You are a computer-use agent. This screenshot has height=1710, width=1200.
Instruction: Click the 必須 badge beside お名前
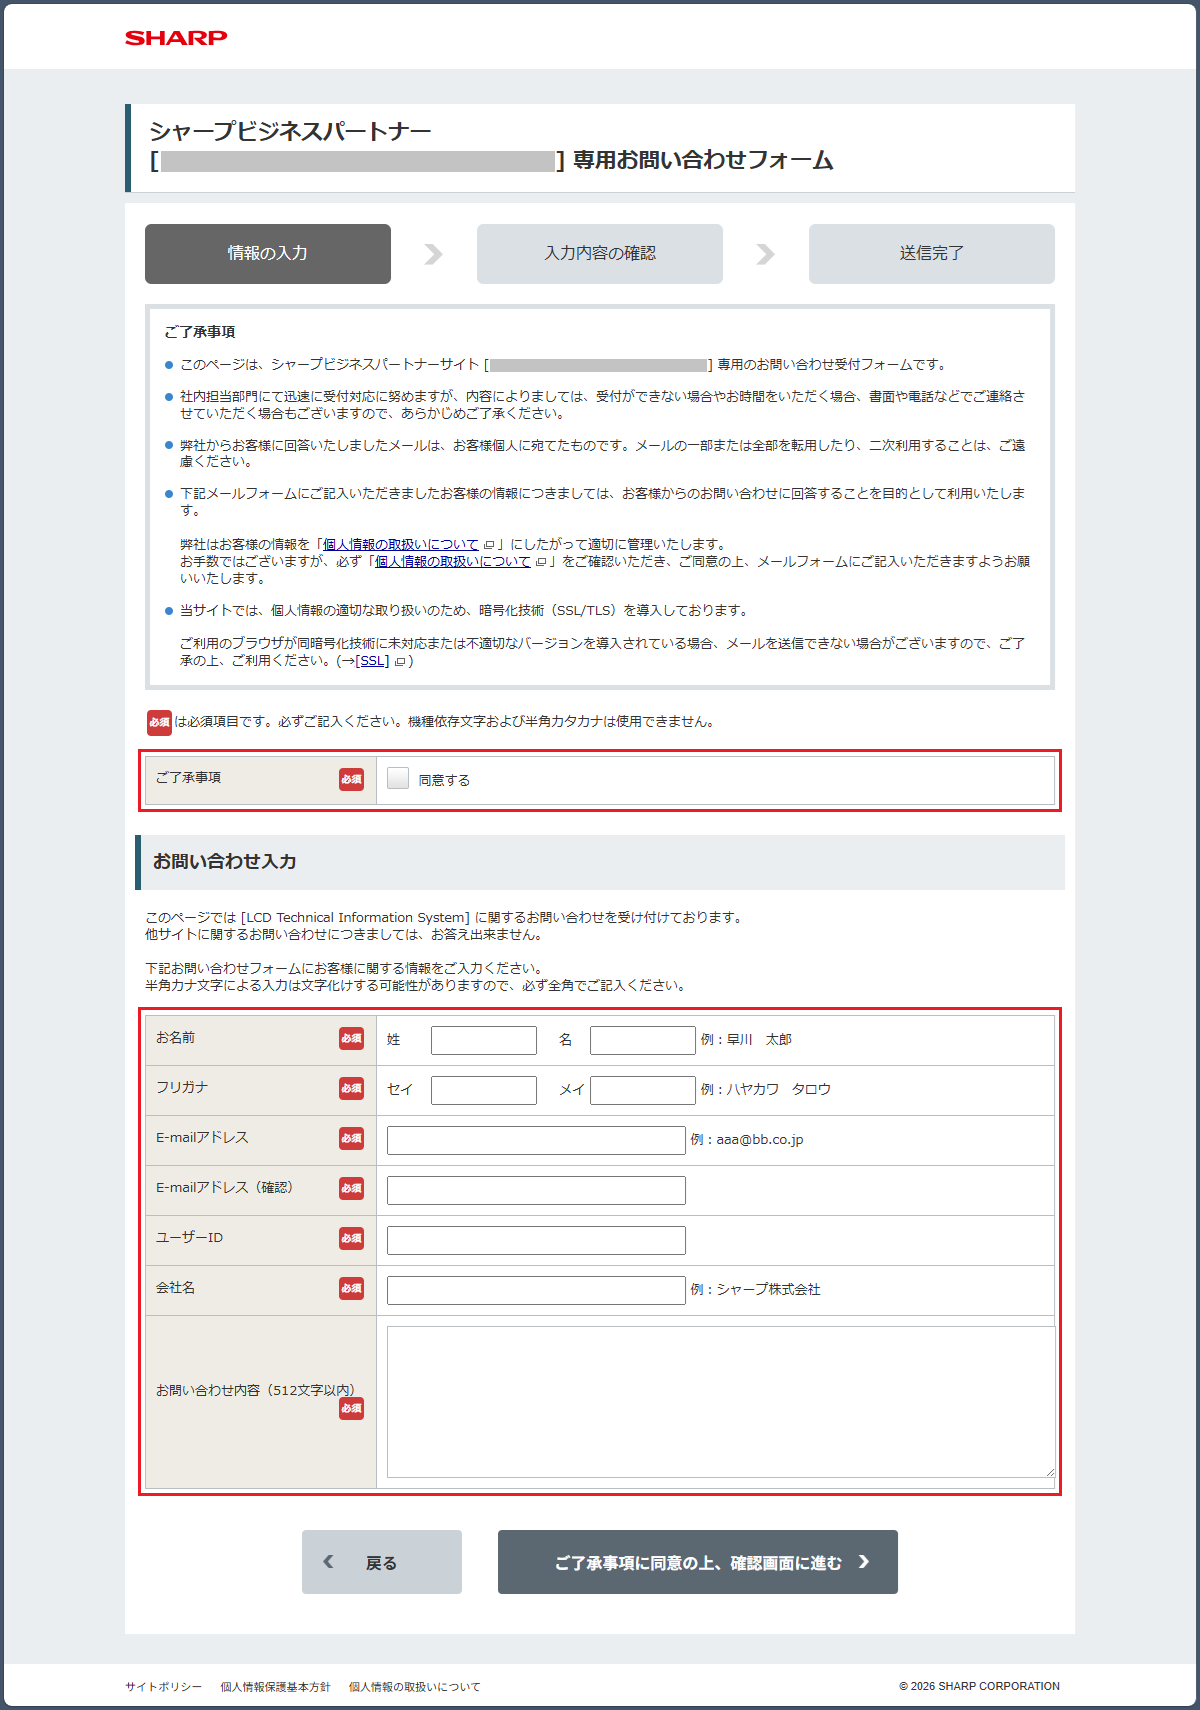coord(351,1038)
